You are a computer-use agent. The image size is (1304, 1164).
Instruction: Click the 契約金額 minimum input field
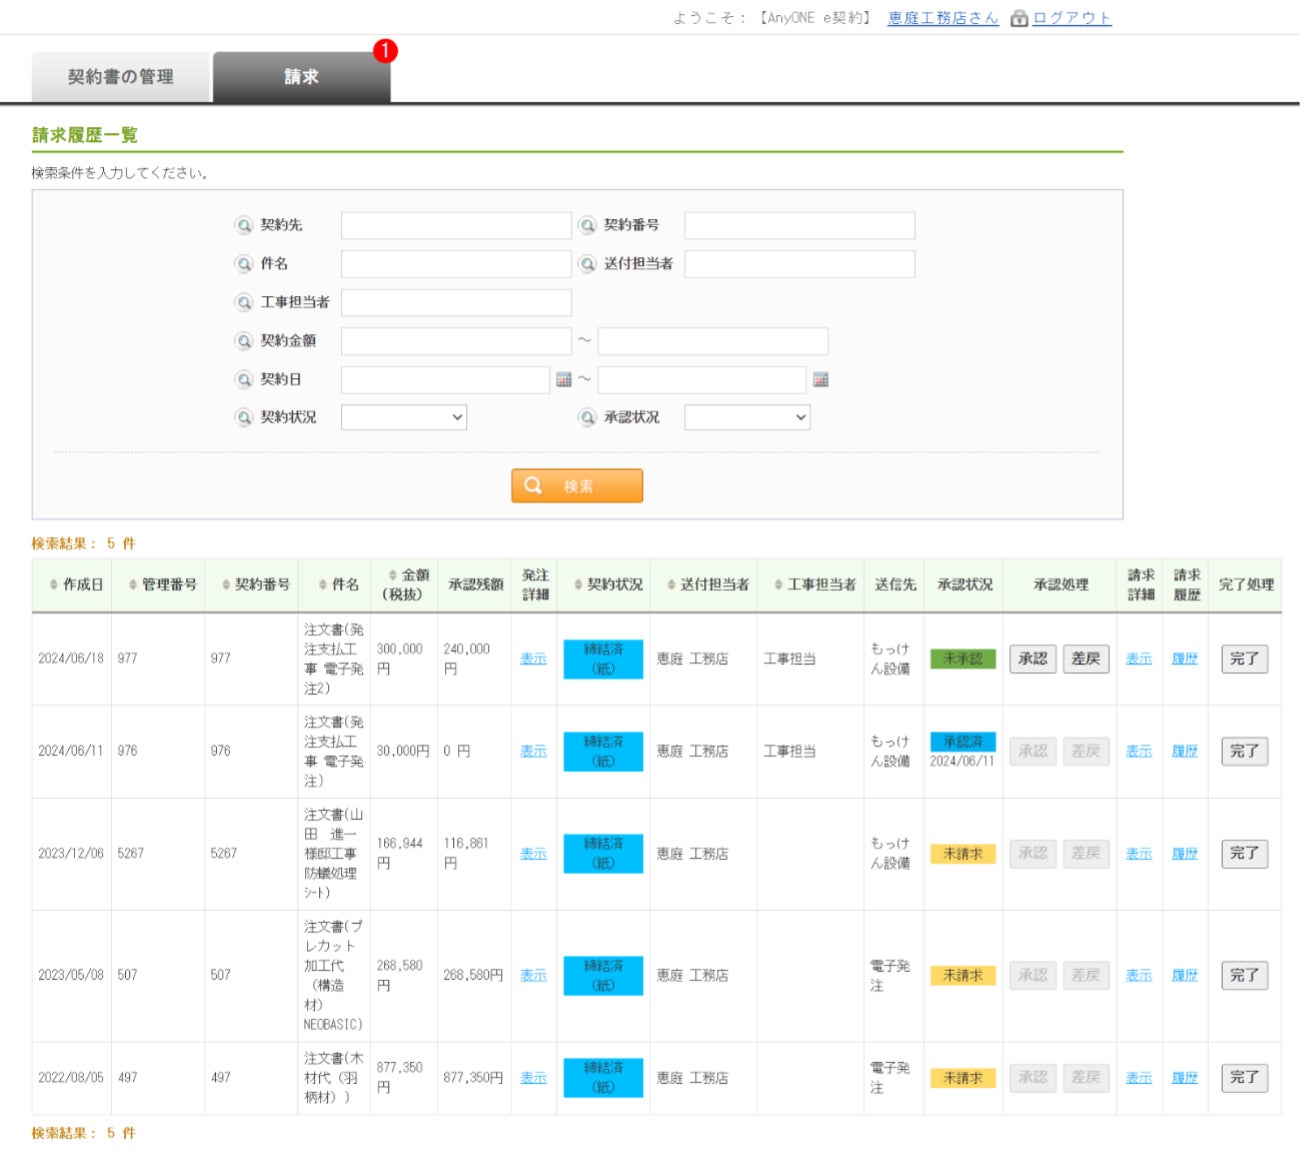pyautogui.click(x=456, y=341)
